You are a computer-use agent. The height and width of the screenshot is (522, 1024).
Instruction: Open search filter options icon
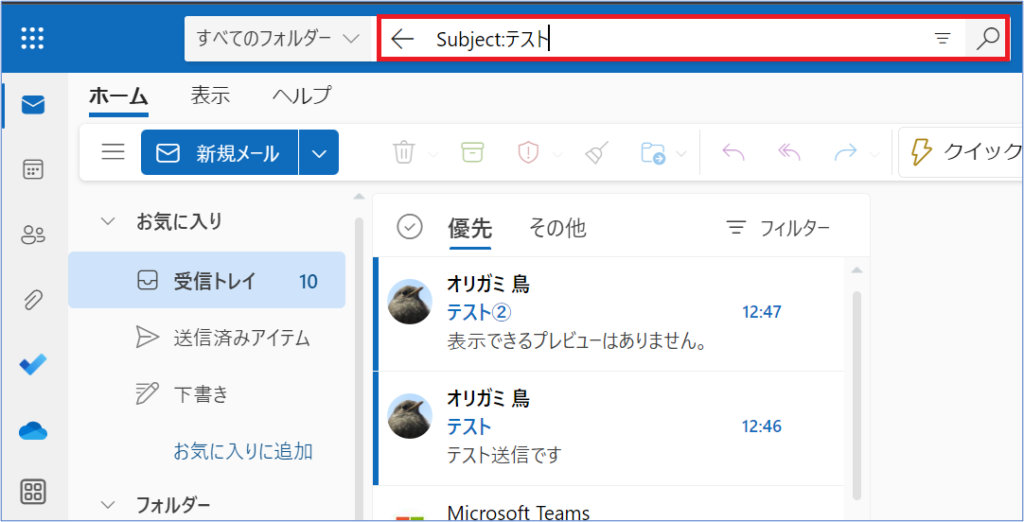pos(942,39)
